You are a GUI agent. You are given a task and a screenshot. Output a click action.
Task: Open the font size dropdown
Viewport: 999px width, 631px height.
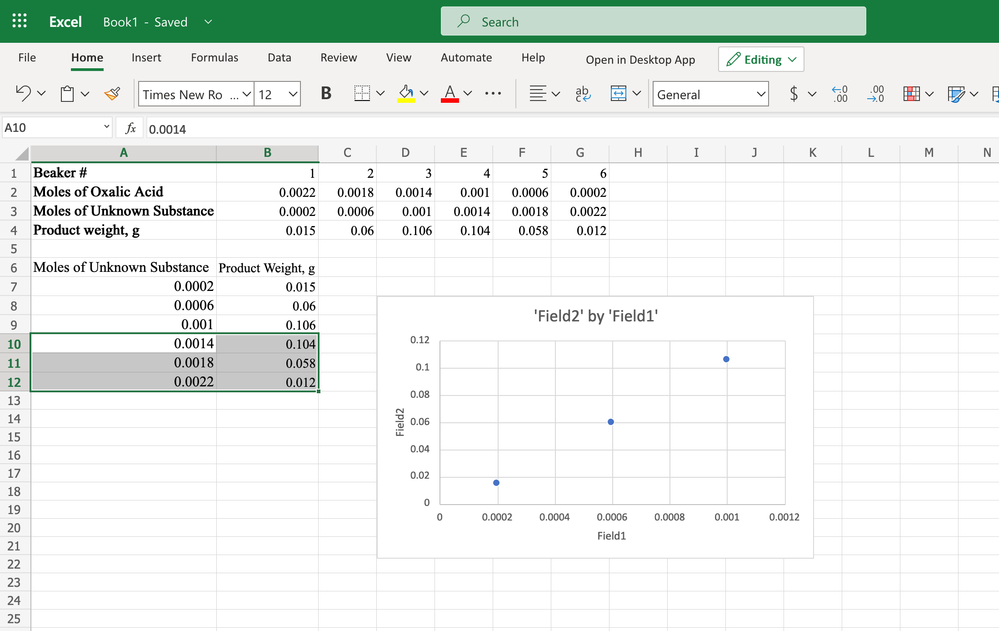[x=292, y=94]
